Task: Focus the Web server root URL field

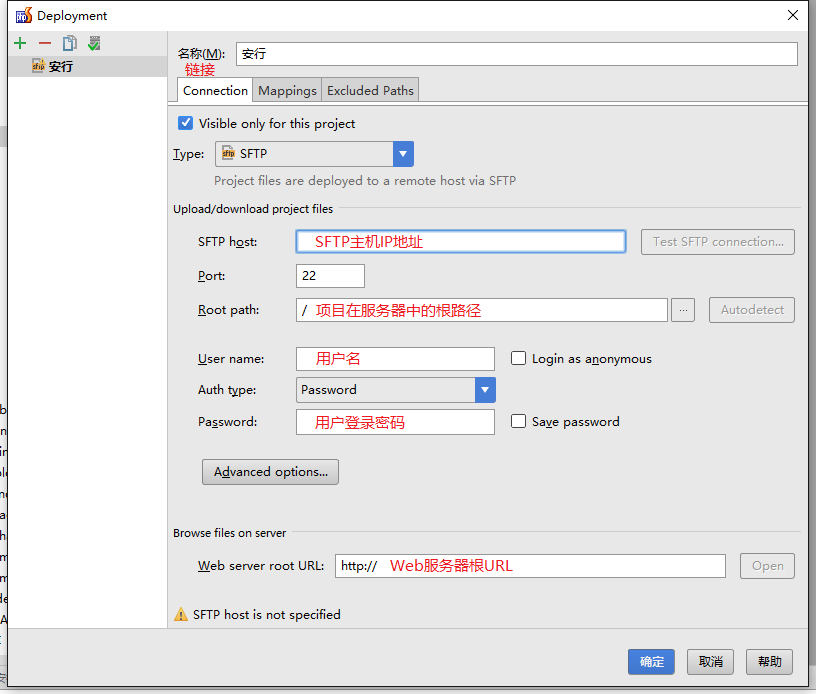Action: point(530,565)
